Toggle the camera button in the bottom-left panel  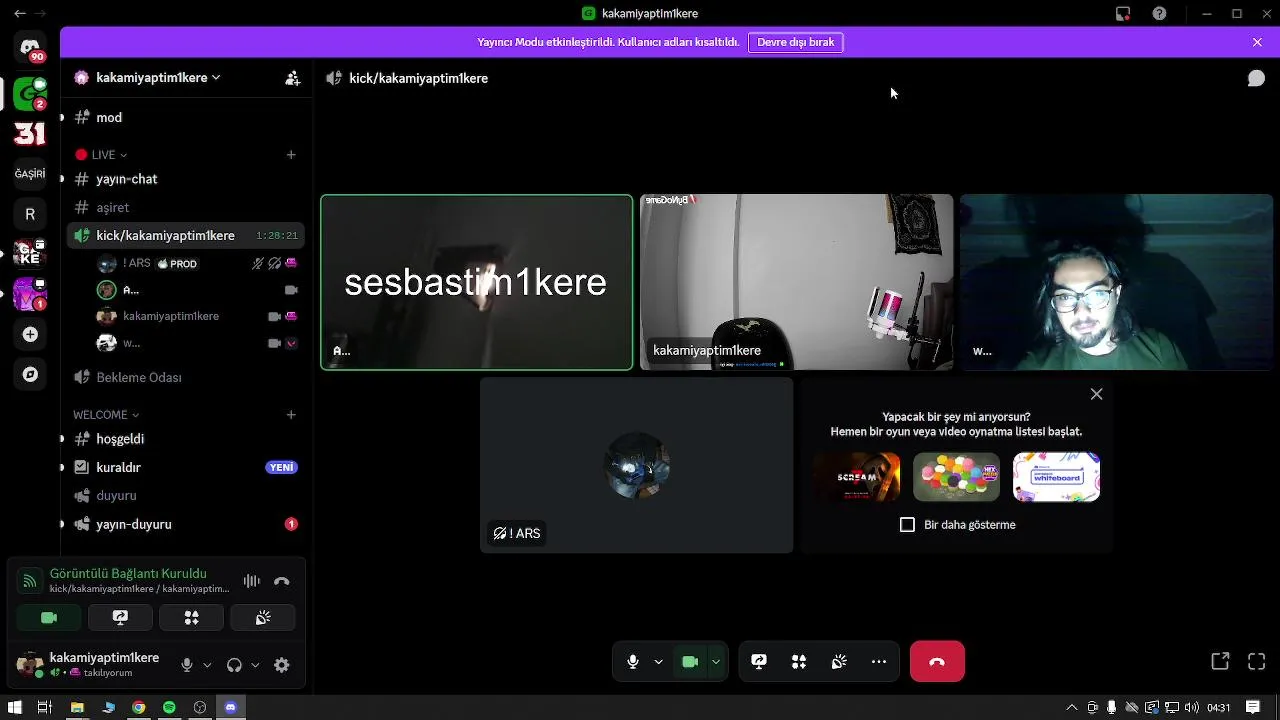tap(49, 618)
